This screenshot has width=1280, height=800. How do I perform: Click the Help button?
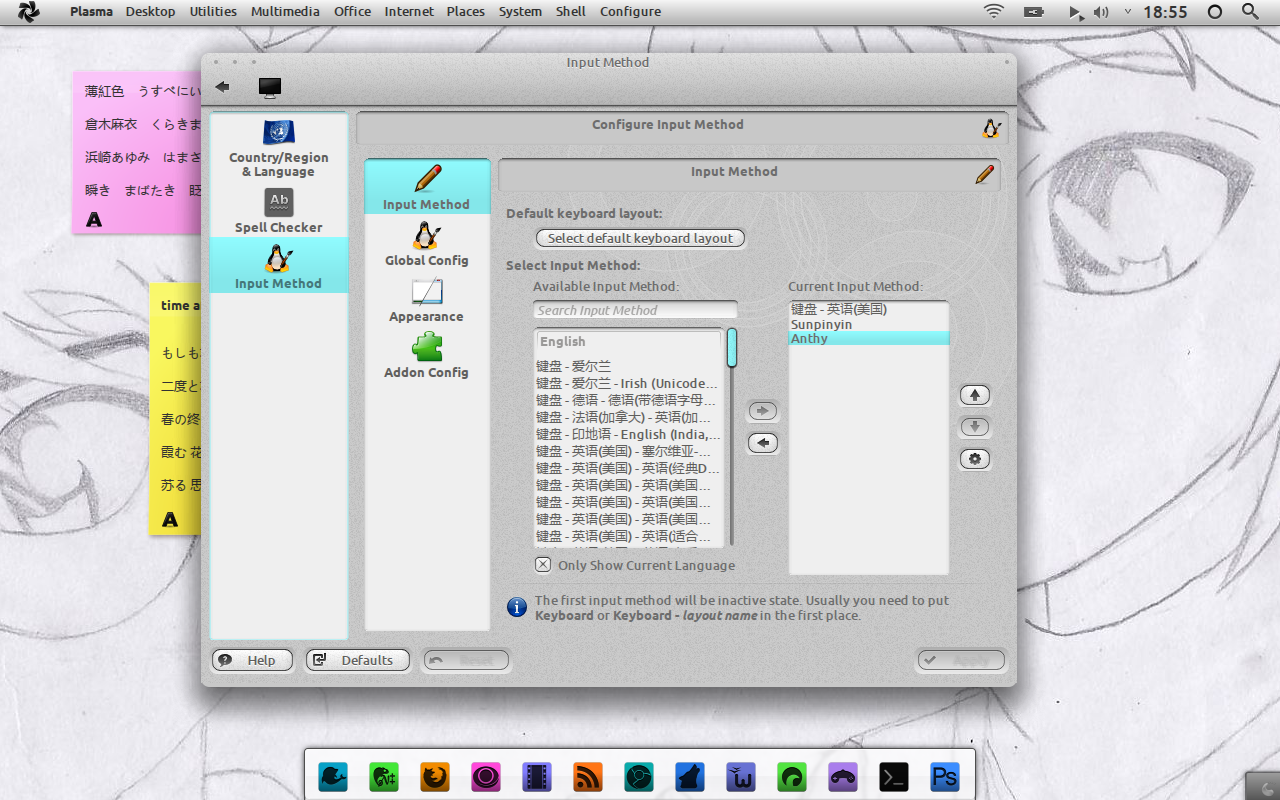(x=252, y=660)
